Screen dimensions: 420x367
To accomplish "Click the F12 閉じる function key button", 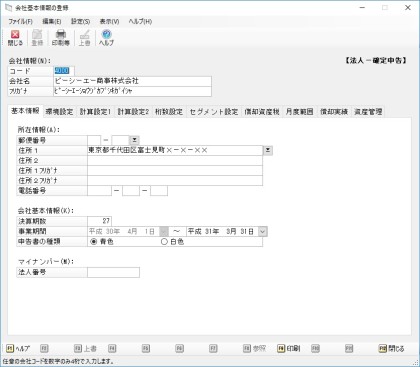I will [x=391, y=349].
